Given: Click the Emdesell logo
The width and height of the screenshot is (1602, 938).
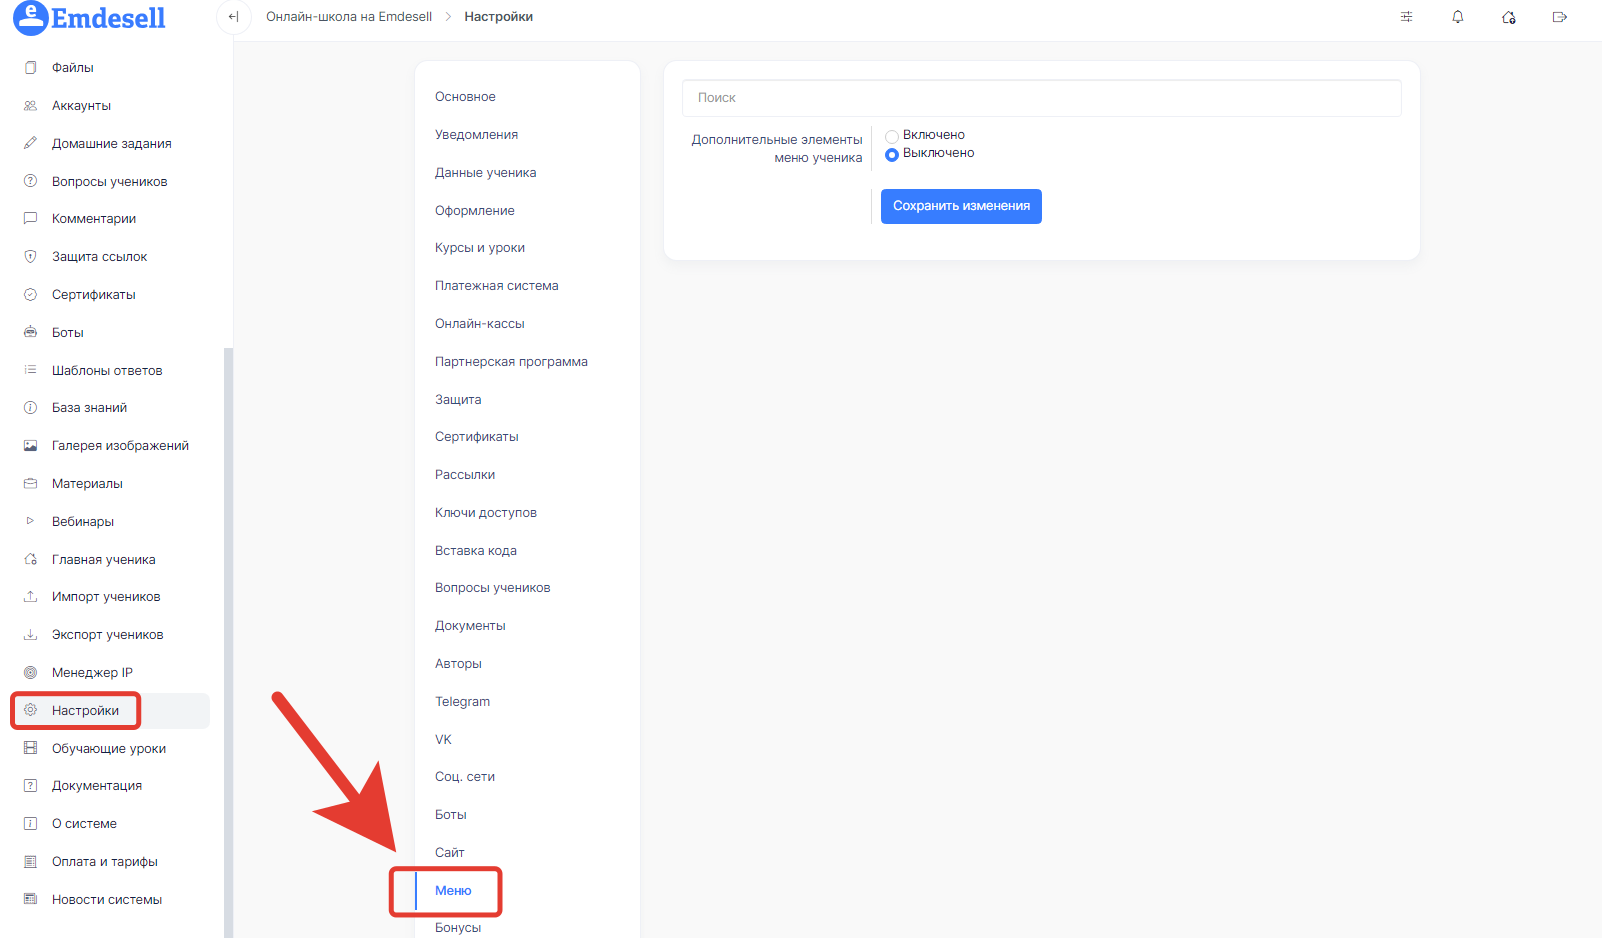Looking at the screenshot, I should point(90,18).
